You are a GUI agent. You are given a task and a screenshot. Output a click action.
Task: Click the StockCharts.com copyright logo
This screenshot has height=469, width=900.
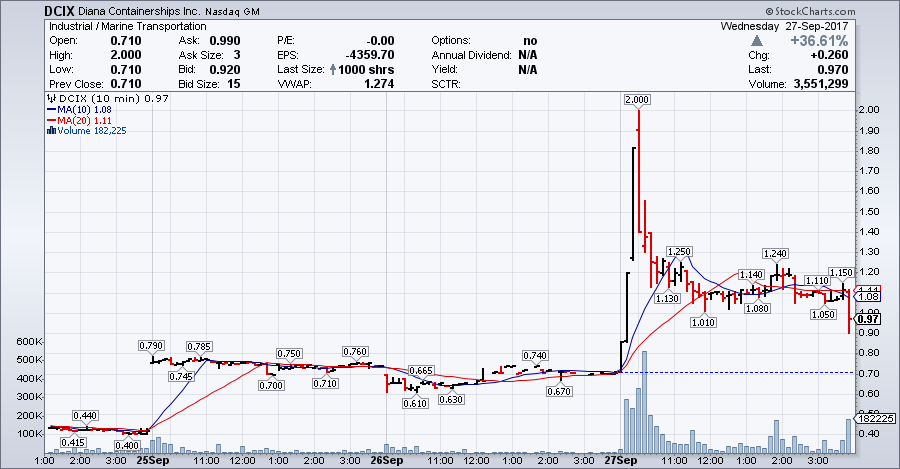[810, 11]
